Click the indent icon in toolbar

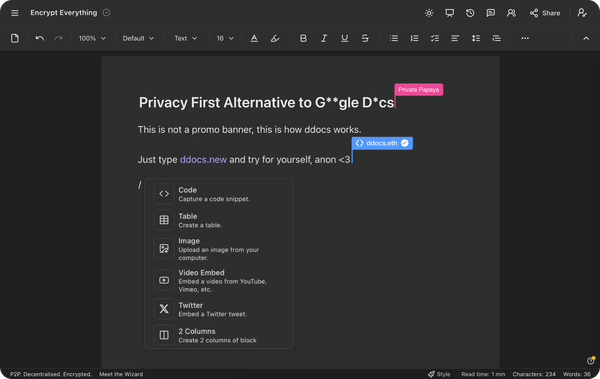tap(496, 38)
